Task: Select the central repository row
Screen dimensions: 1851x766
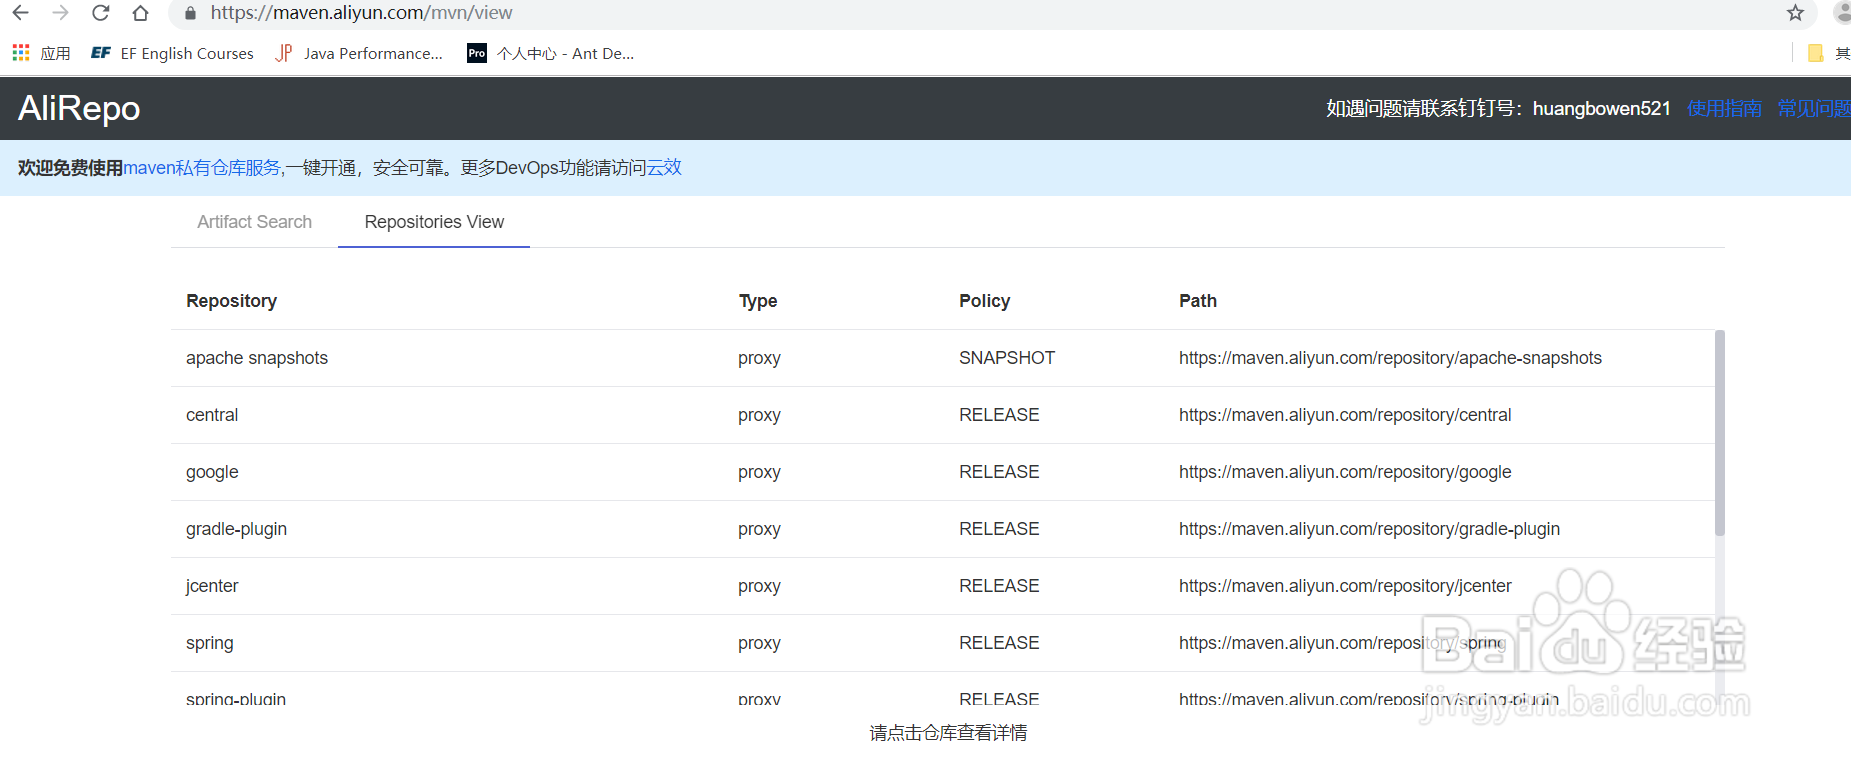Action: pyautogui.click(x=942, y=415)
